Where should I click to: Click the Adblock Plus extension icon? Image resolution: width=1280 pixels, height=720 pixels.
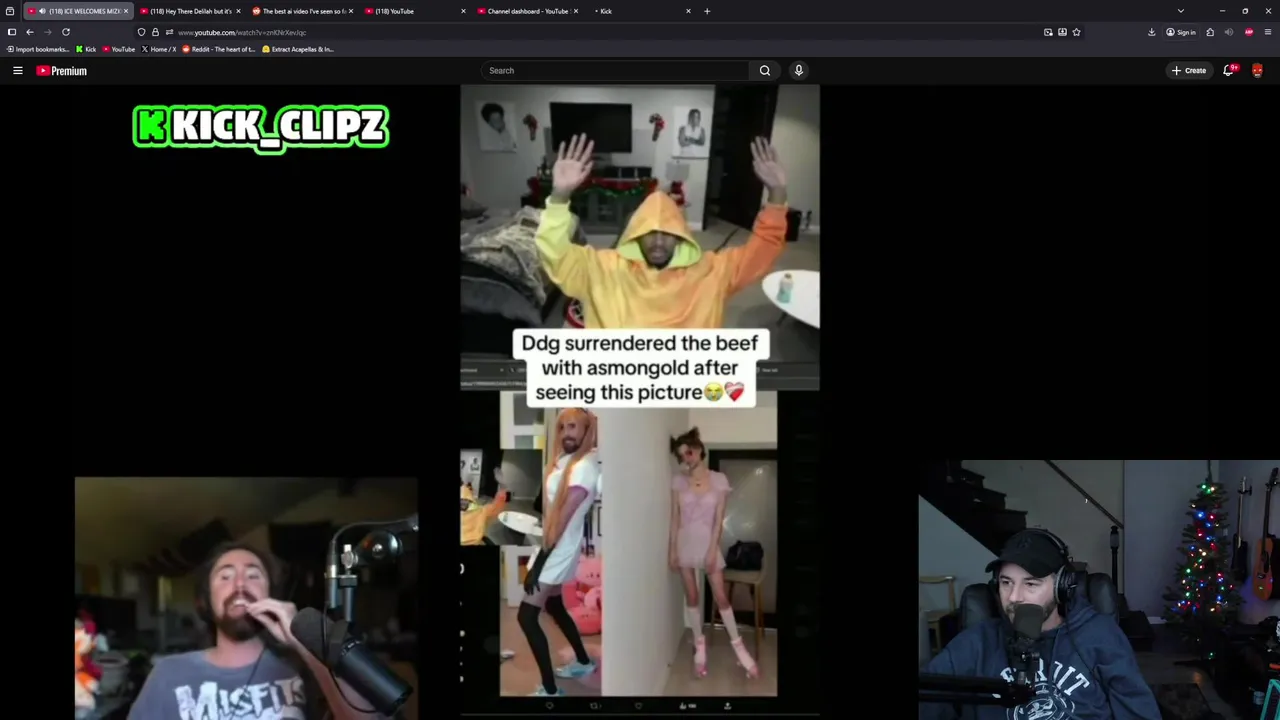point(1249,32)
